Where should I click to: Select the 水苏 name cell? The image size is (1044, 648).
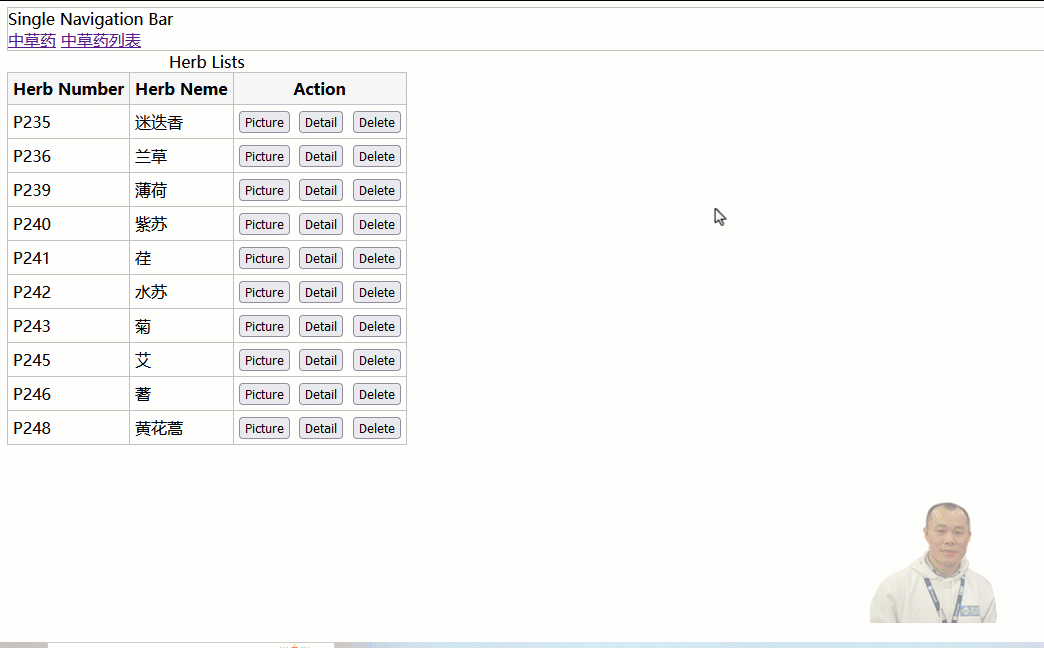[181, 292]
